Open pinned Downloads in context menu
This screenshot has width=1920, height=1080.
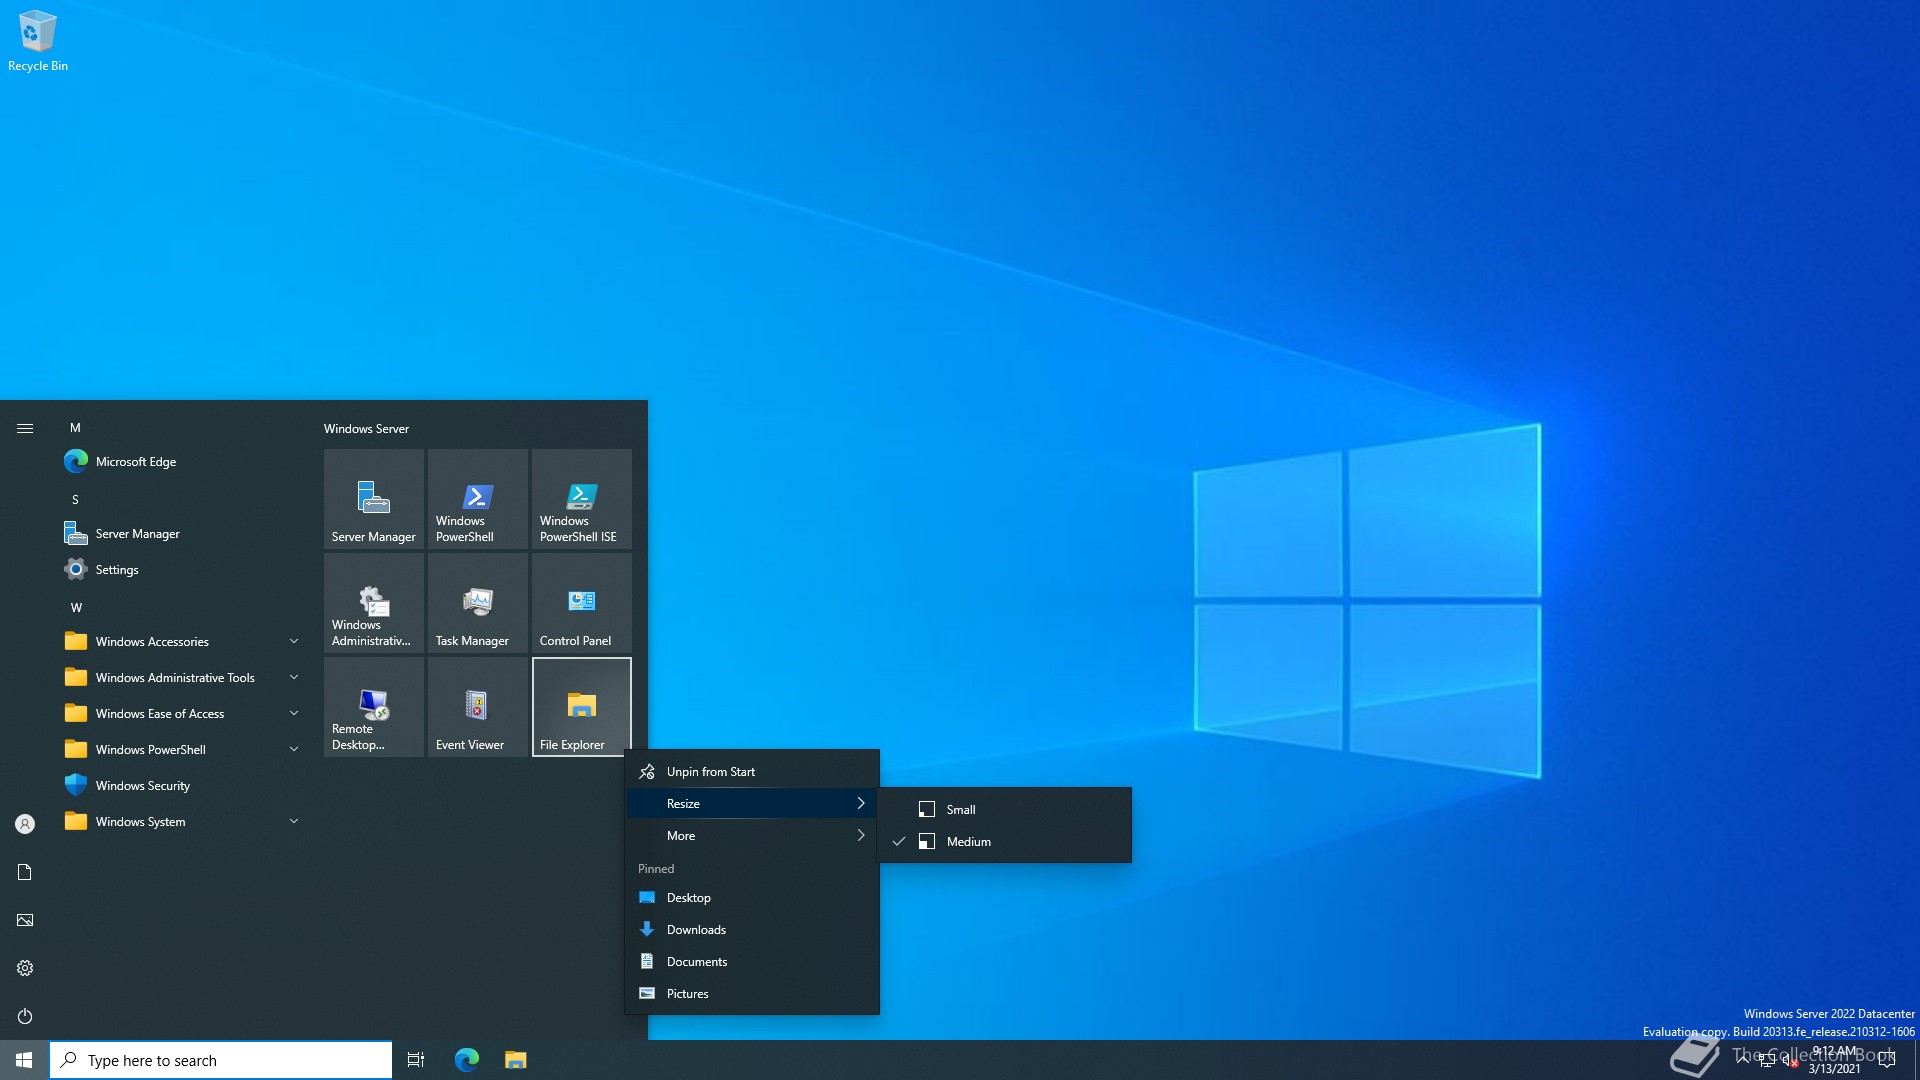coord(752,929)
